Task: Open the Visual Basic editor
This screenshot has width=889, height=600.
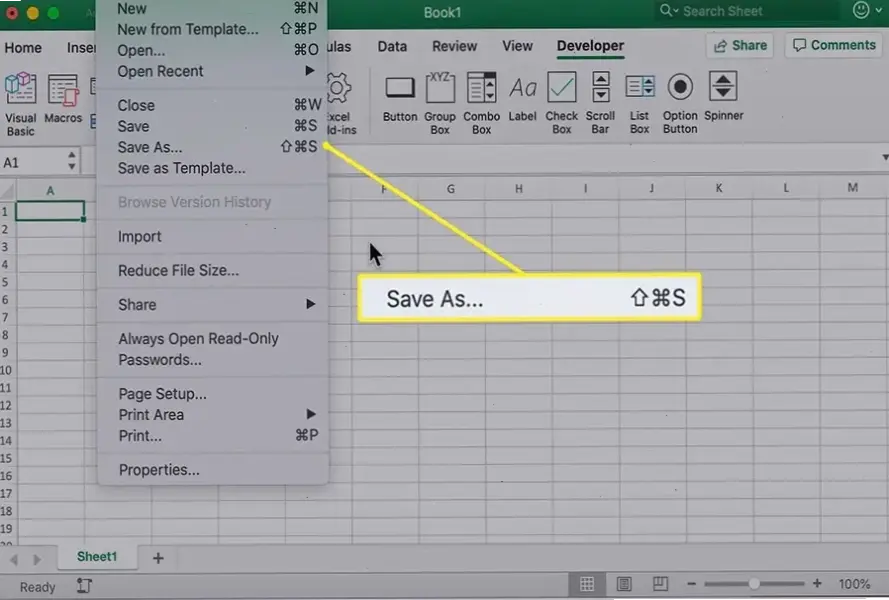Action: pos(20,104)
